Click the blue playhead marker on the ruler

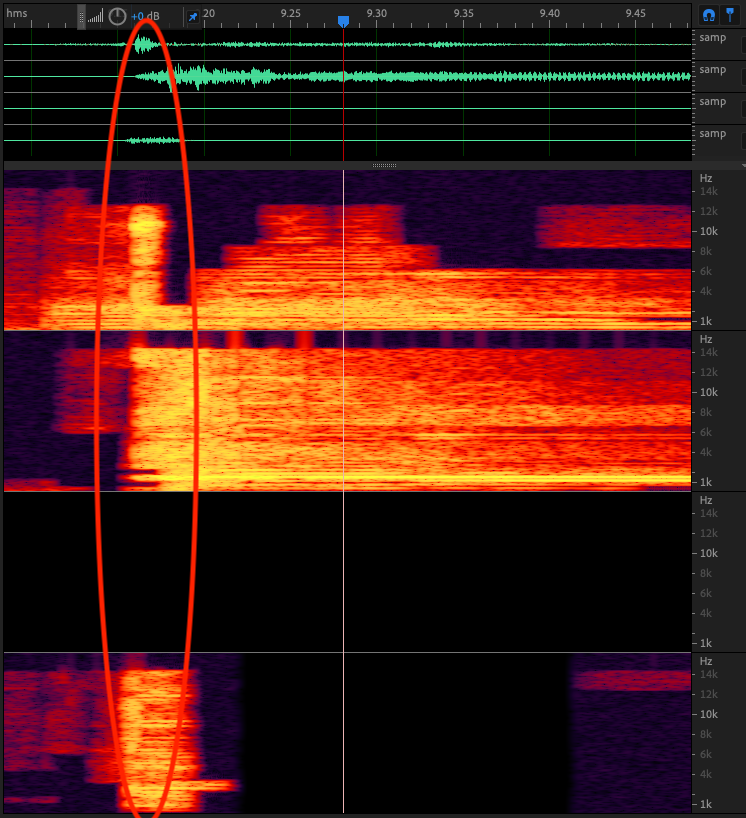tap(343, 21)
